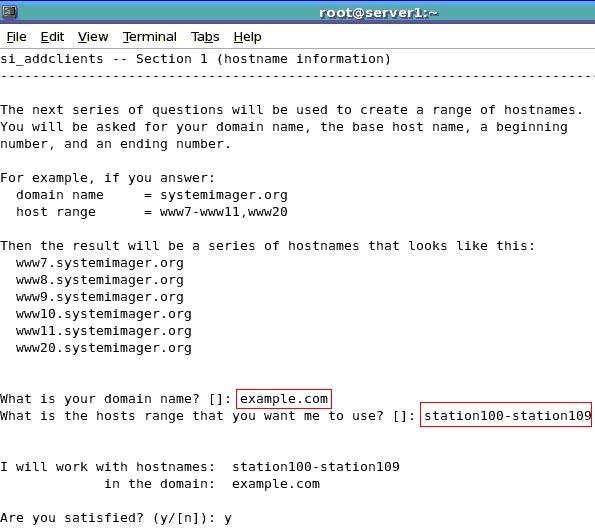Click the 'I will work with hostnames:' line

[200, 467]
